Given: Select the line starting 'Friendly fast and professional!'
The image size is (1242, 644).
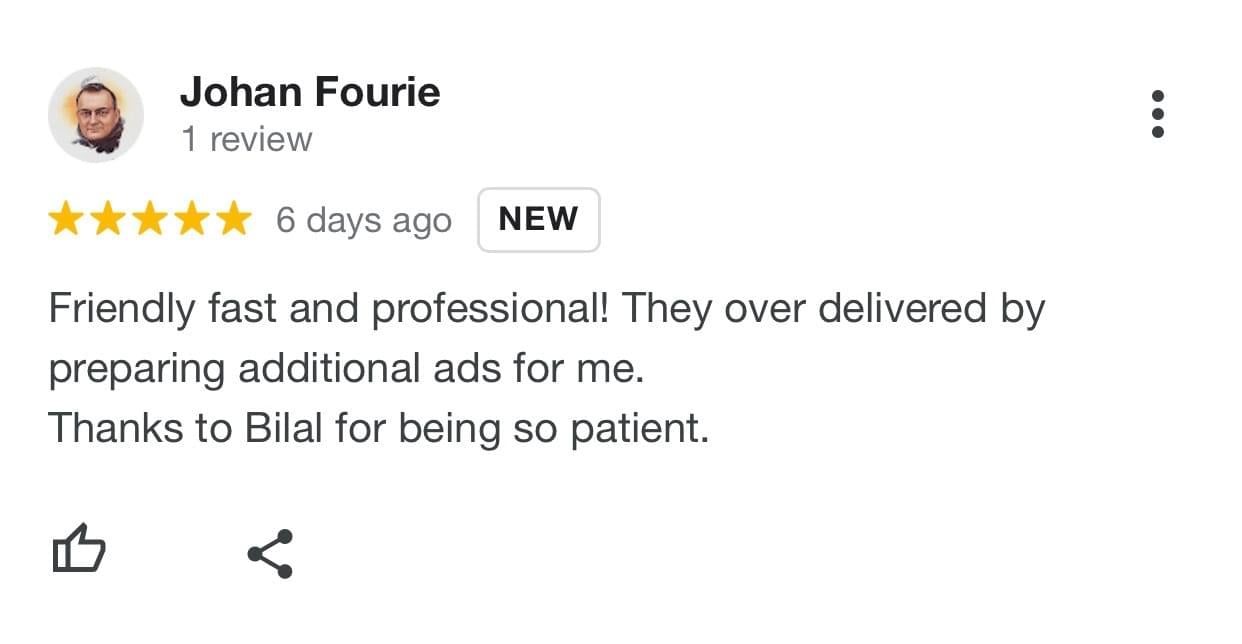Looking at the screenshot, I should [x=547, y=310].
